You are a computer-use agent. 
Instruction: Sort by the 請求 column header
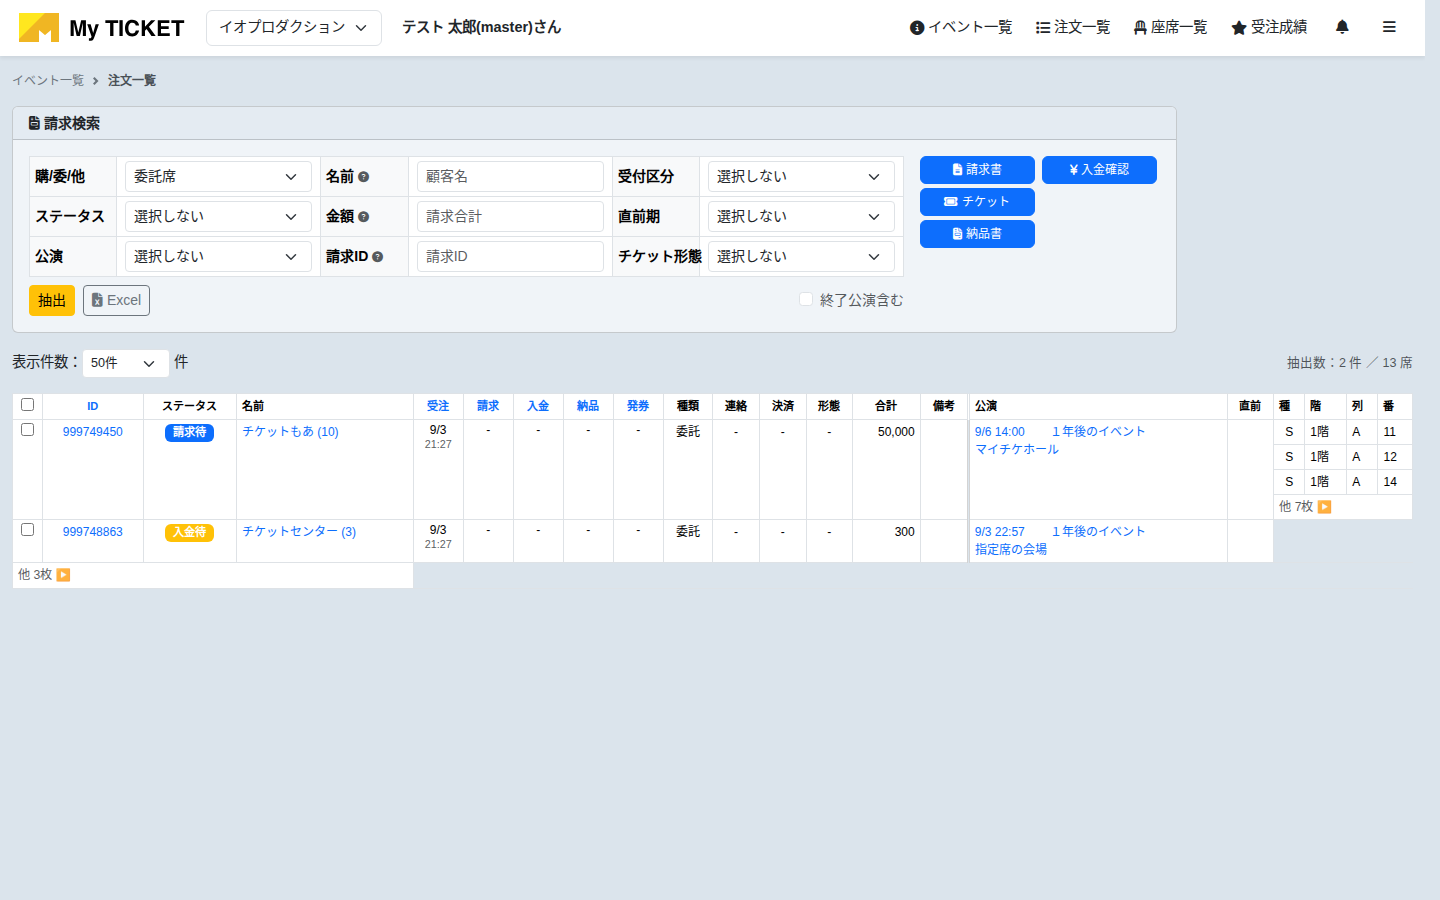point(488,406)
